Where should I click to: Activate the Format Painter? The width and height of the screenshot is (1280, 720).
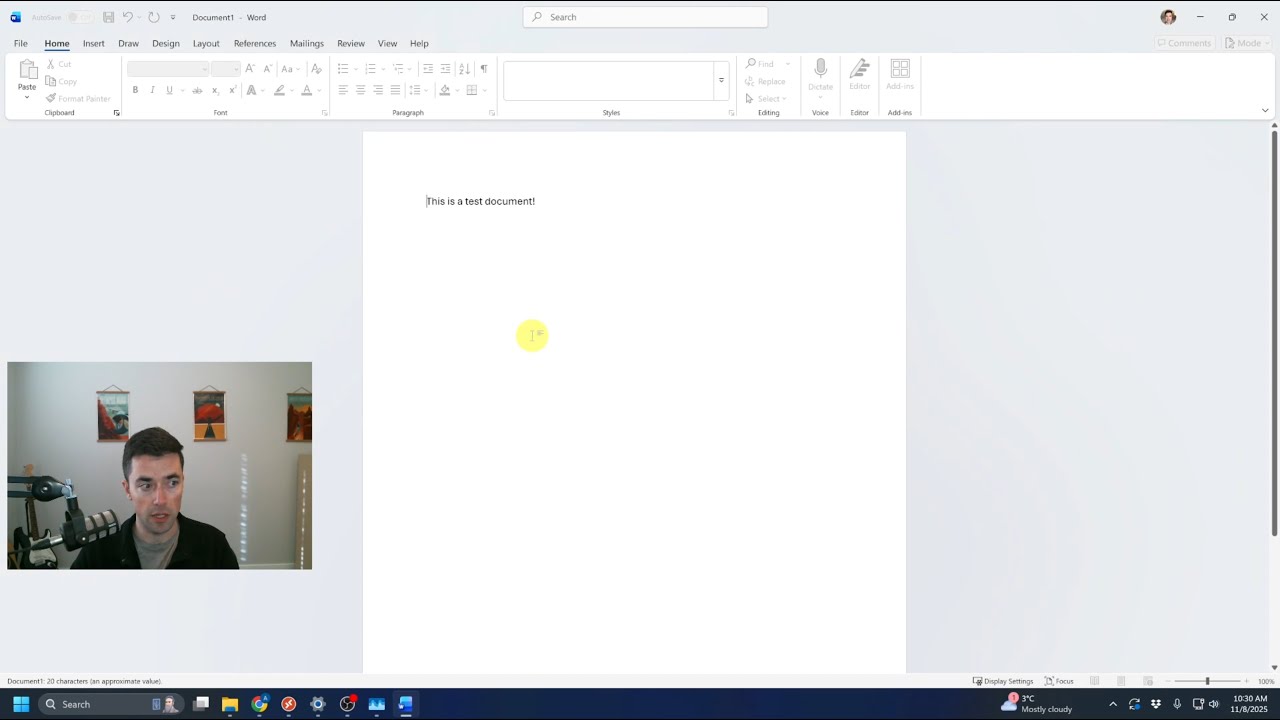[x=78, y=98]
